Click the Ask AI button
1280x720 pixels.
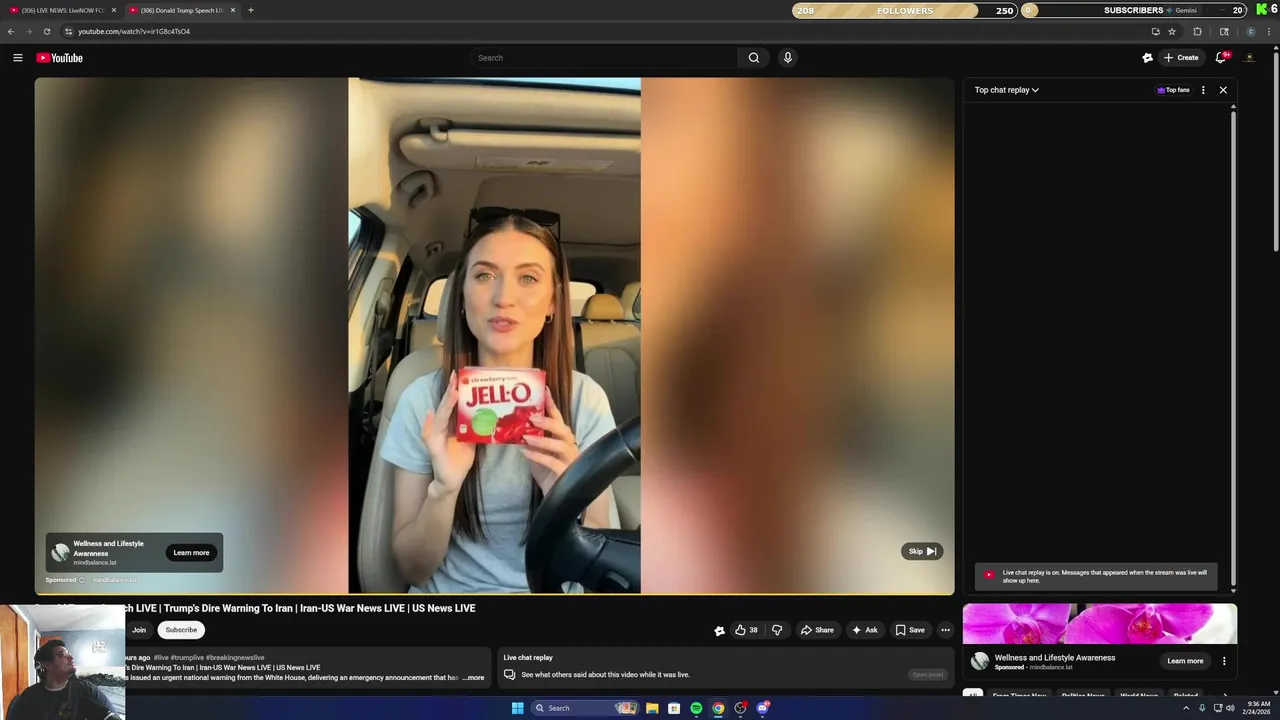pyautogui.click(x=865, y=630)
